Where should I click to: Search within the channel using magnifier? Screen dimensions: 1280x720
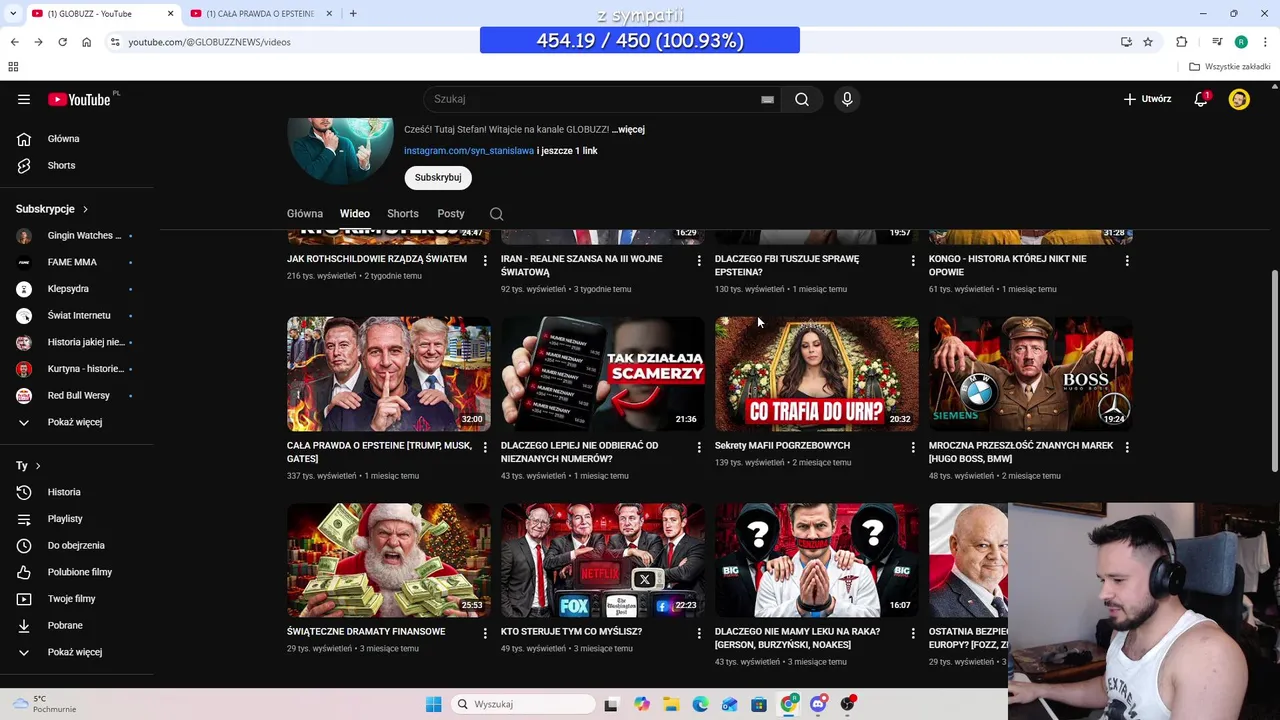pyautogui.click(x=496, y=214)
